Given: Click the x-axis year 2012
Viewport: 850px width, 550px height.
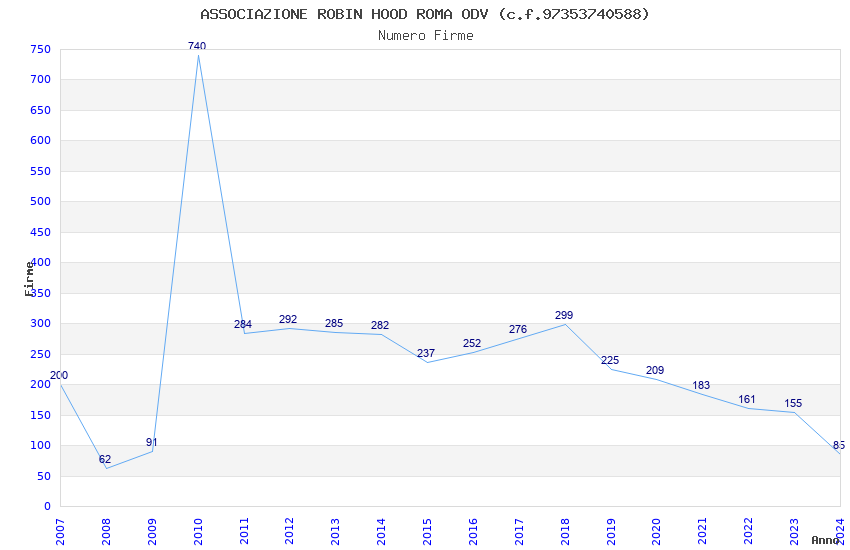Looking at the screenshot, I should (289, 532).
